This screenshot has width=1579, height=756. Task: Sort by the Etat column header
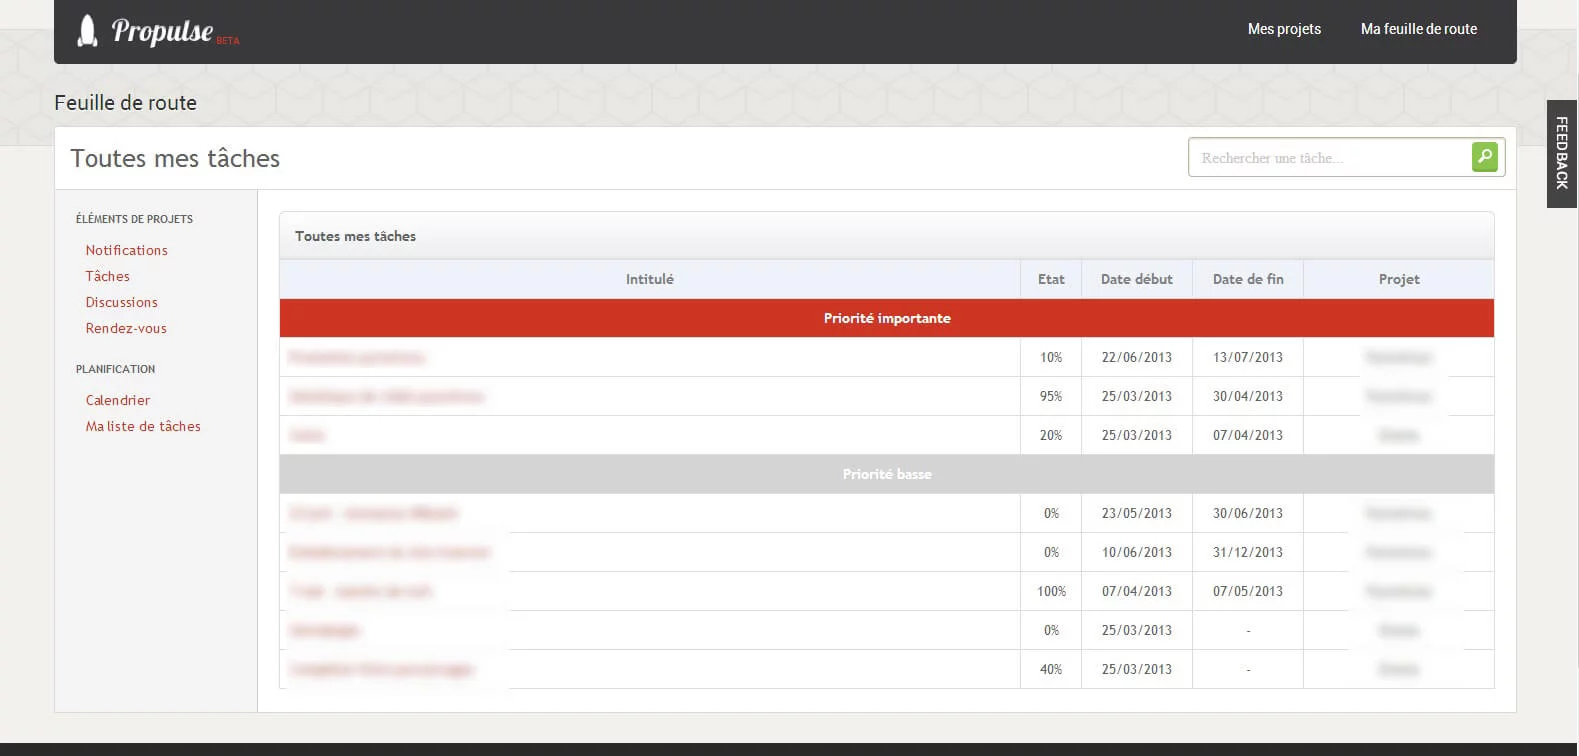(x=1051, y=279)
